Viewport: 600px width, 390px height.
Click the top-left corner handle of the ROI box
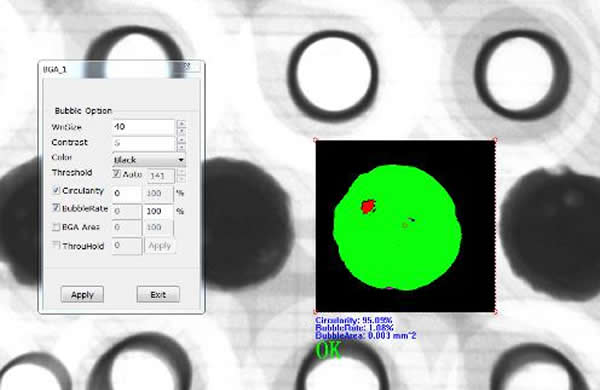click(x=315, y=140)
